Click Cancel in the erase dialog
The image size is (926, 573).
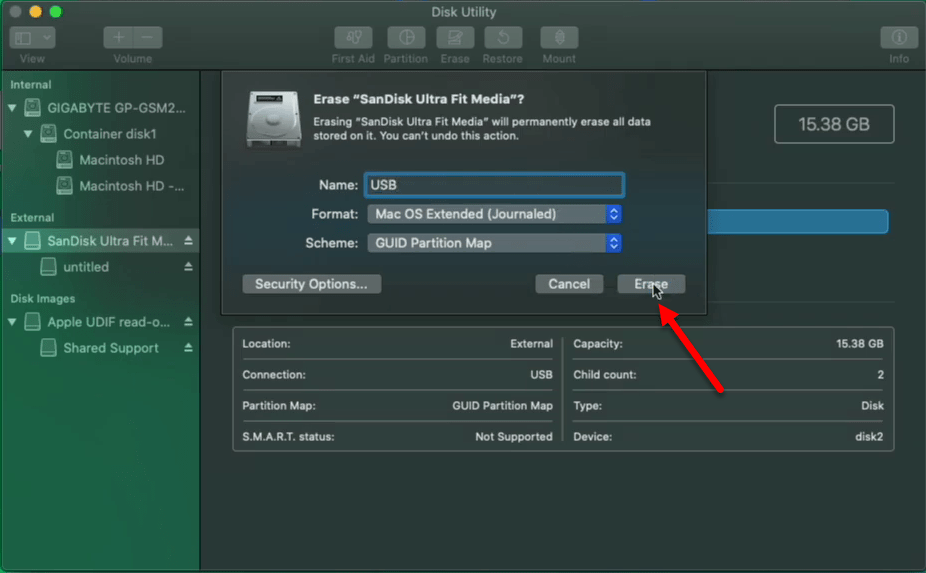569,284
